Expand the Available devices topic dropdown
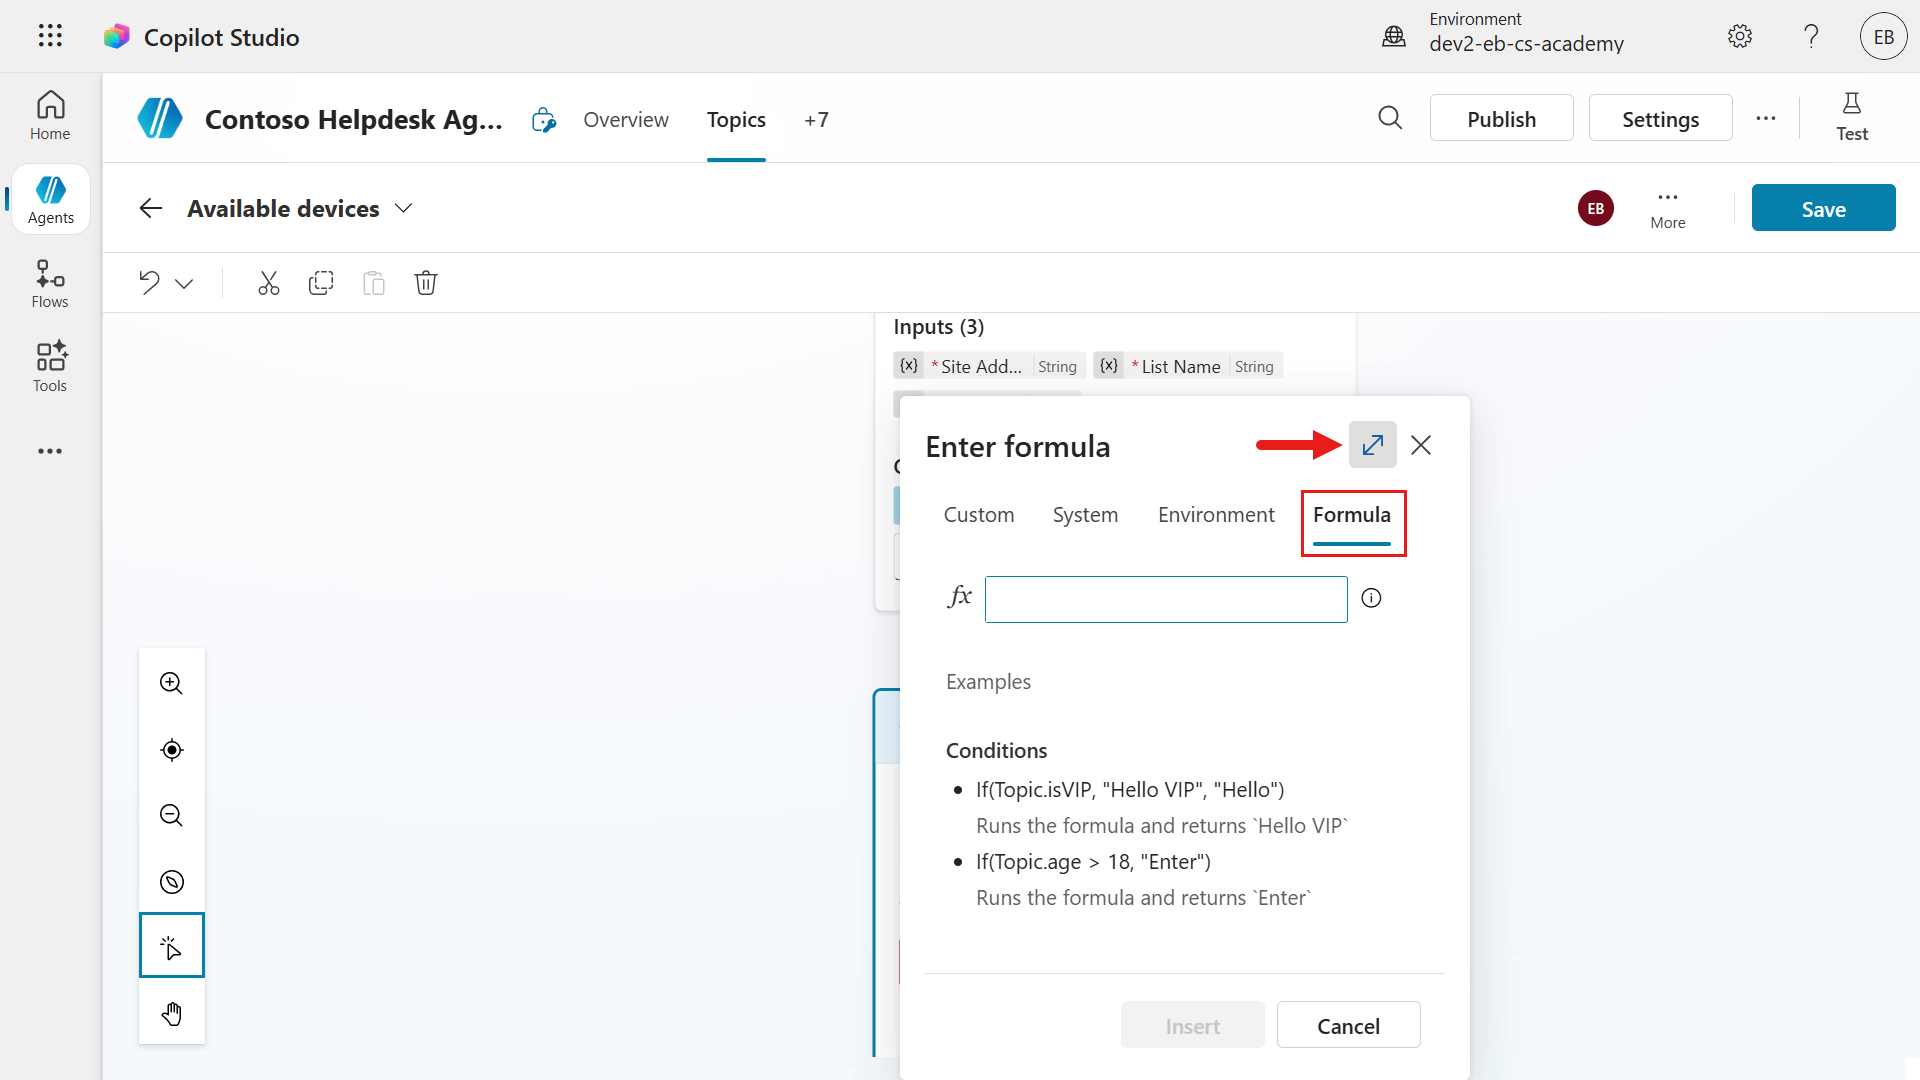Viewport: 1920px width, 1080px height. pos(403,208)
